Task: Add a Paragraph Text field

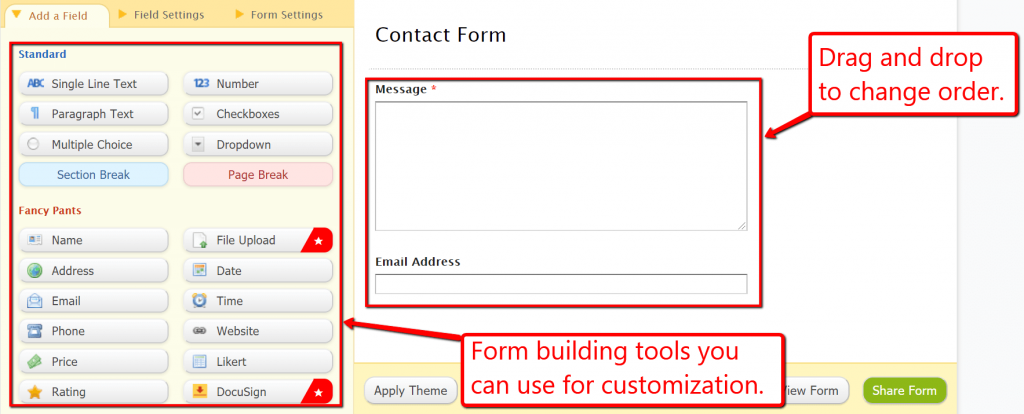Action: 93,114
